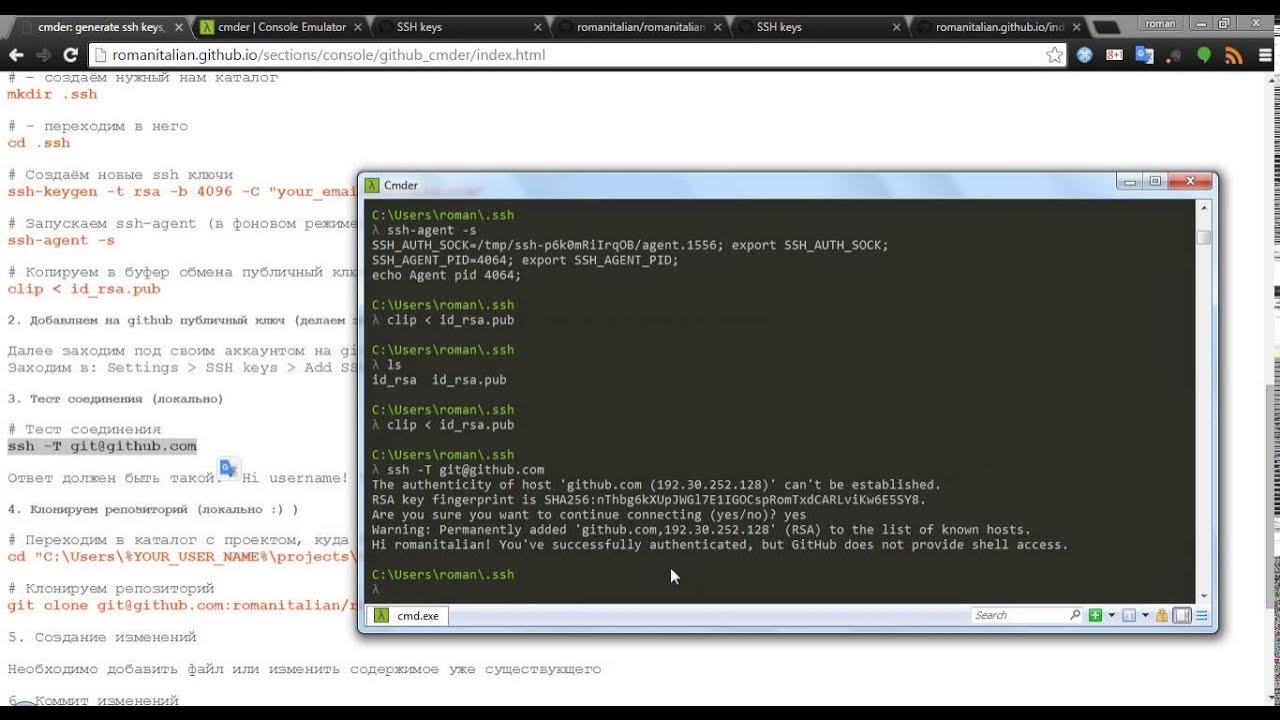Open Cmder hamburger settings menu

1202,615
